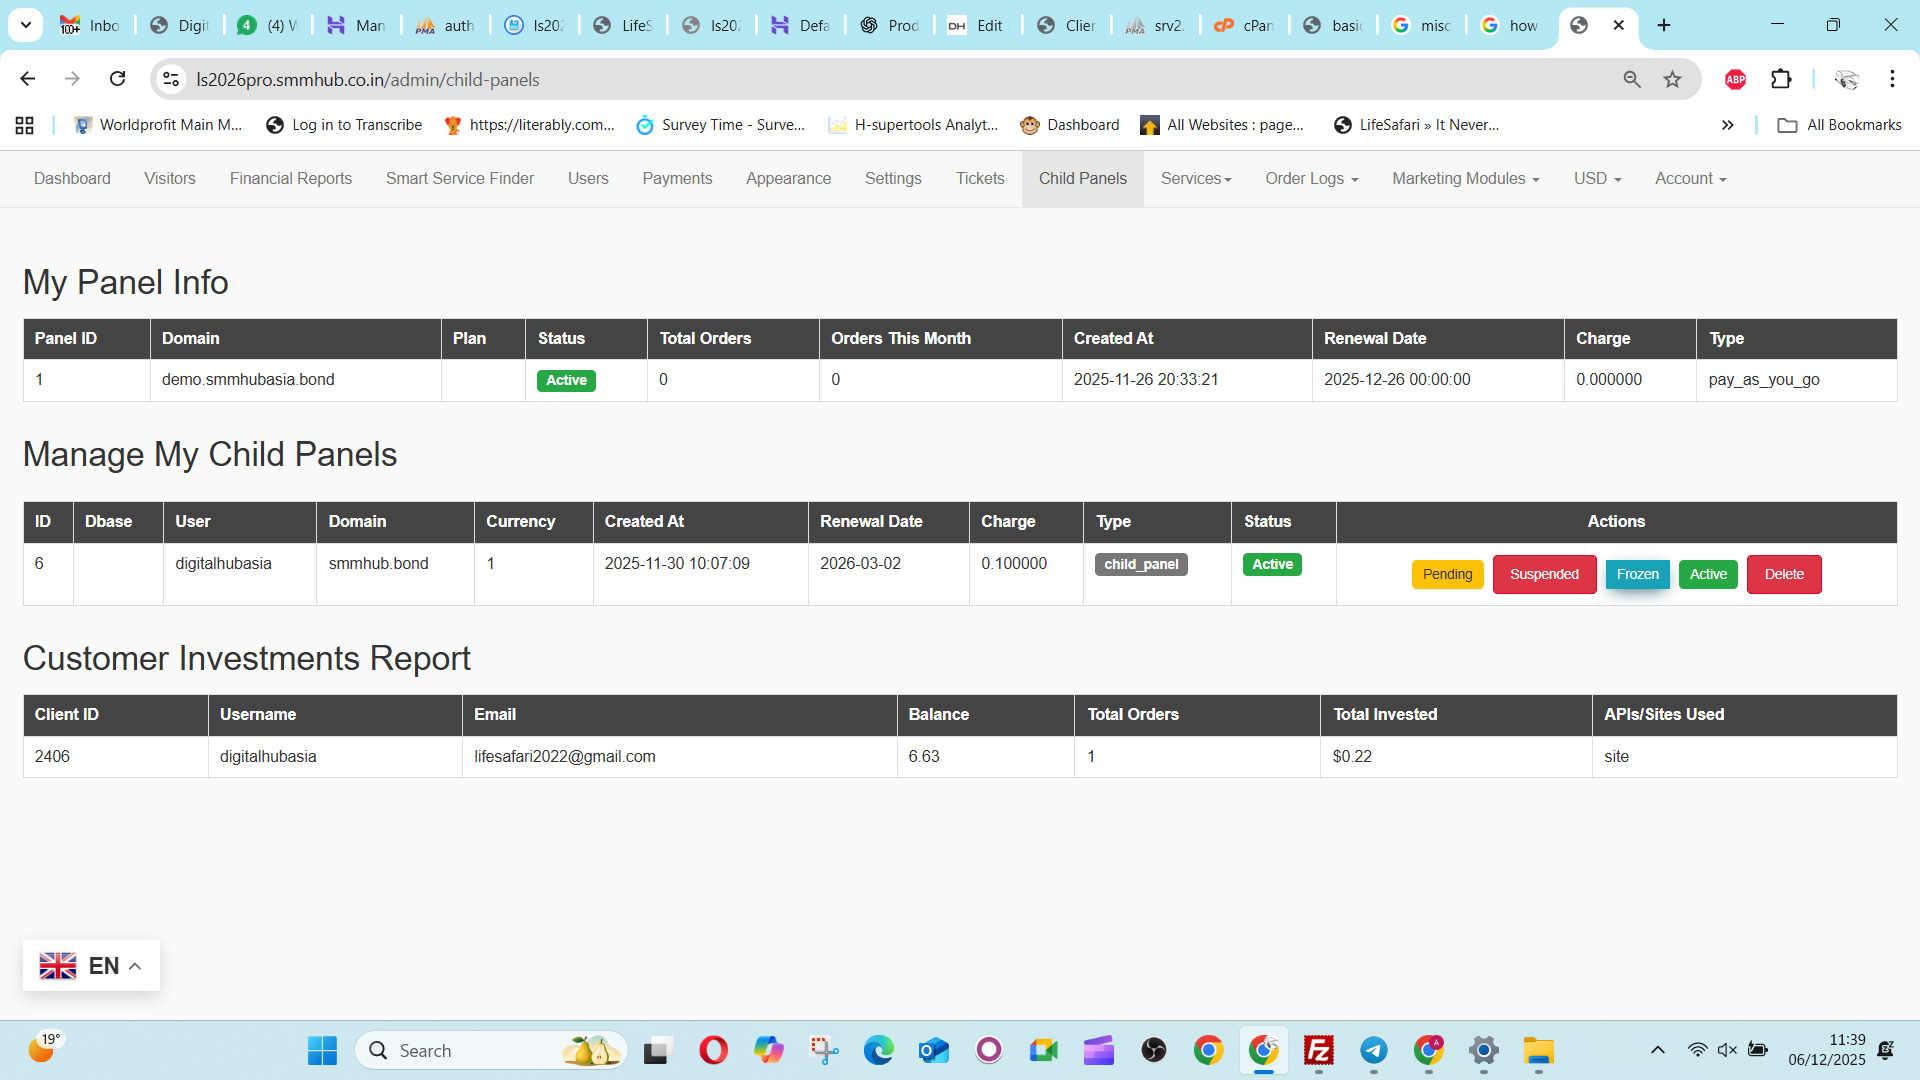Image resolution: width=1920 pixels, height=1080 pixels.
Task: Open FileZilla from the taskbar
Action: pyautogui.click(x=1318, y=1050)
